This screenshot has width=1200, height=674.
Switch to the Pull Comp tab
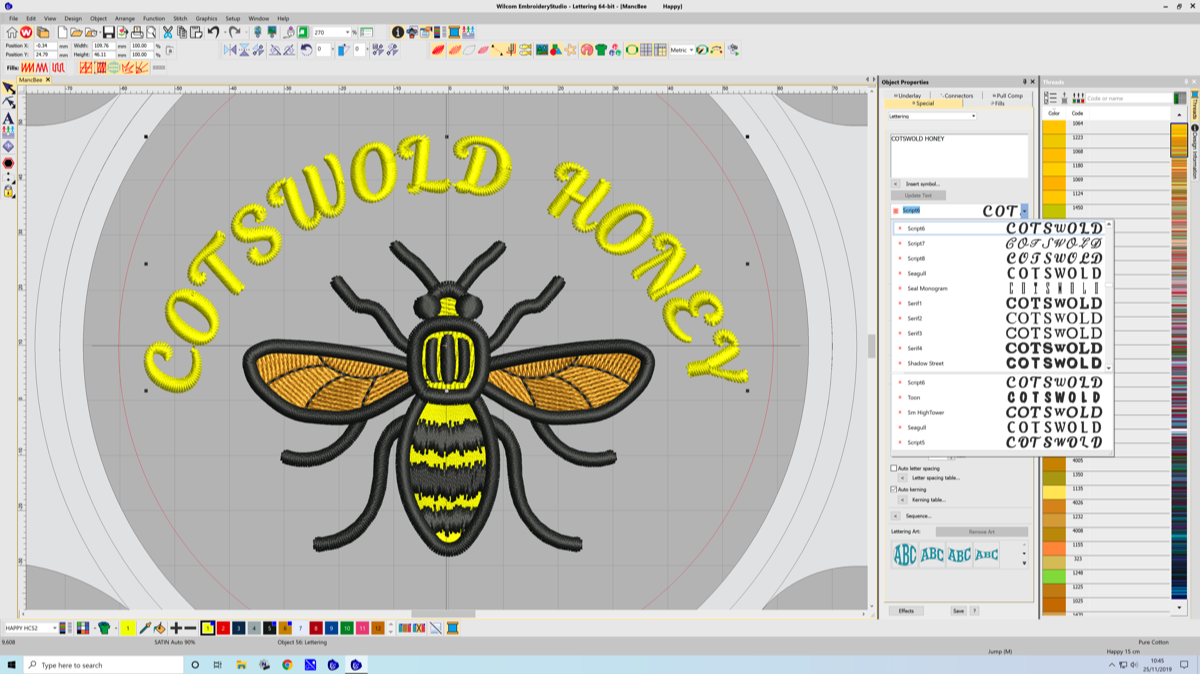click(1008, 96)
